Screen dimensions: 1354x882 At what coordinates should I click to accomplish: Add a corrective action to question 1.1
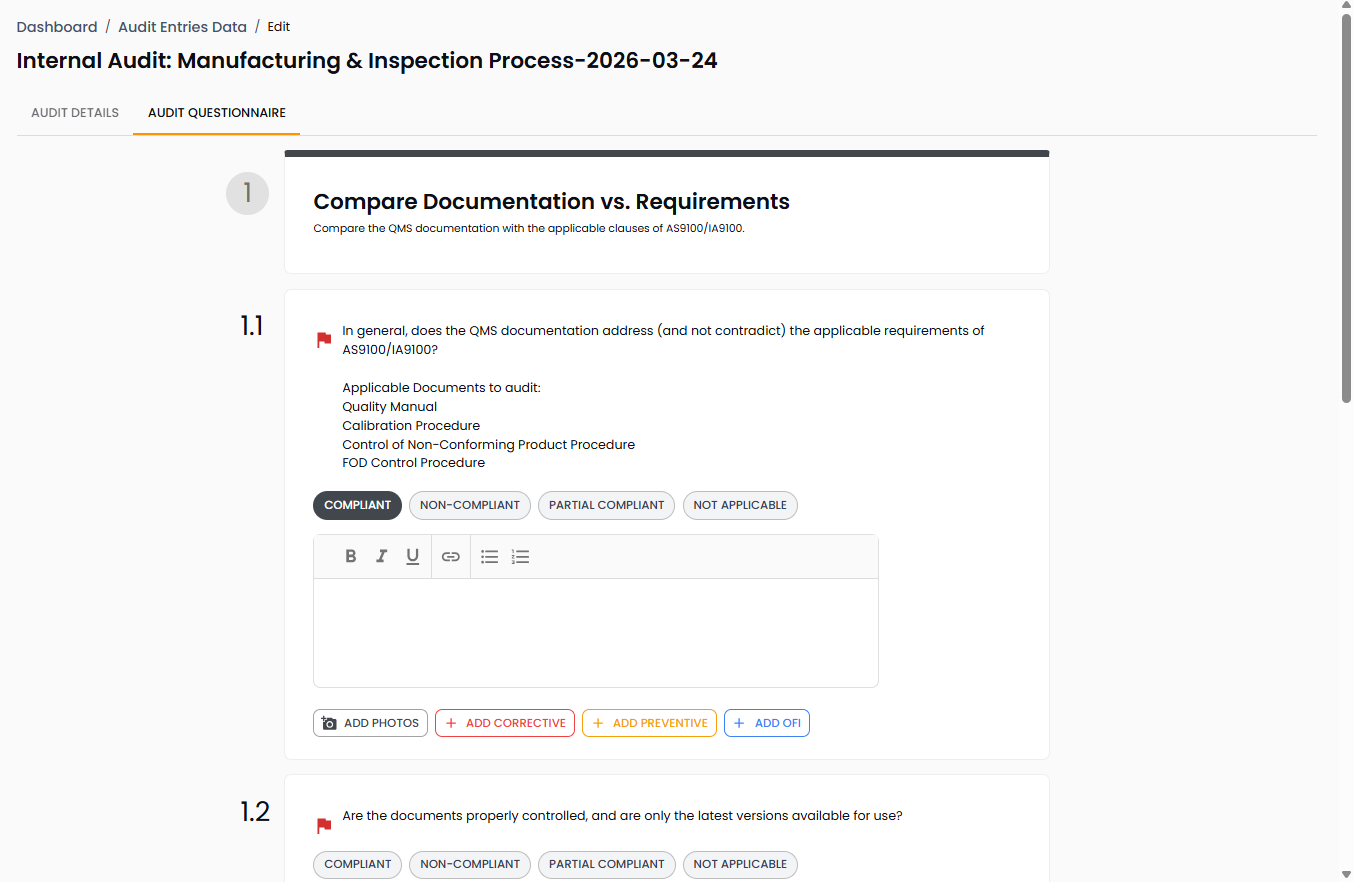[x=505, y=723]
